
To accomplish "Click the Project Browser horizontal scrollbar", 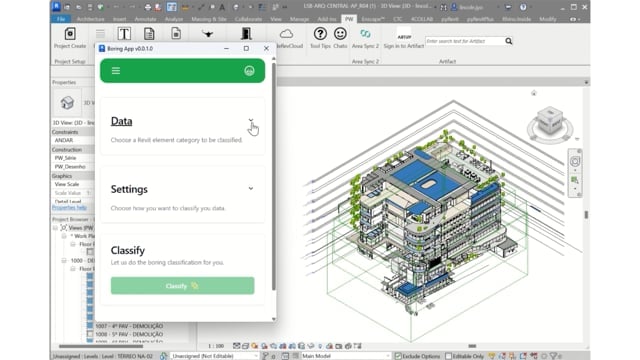I will point(101,346).
